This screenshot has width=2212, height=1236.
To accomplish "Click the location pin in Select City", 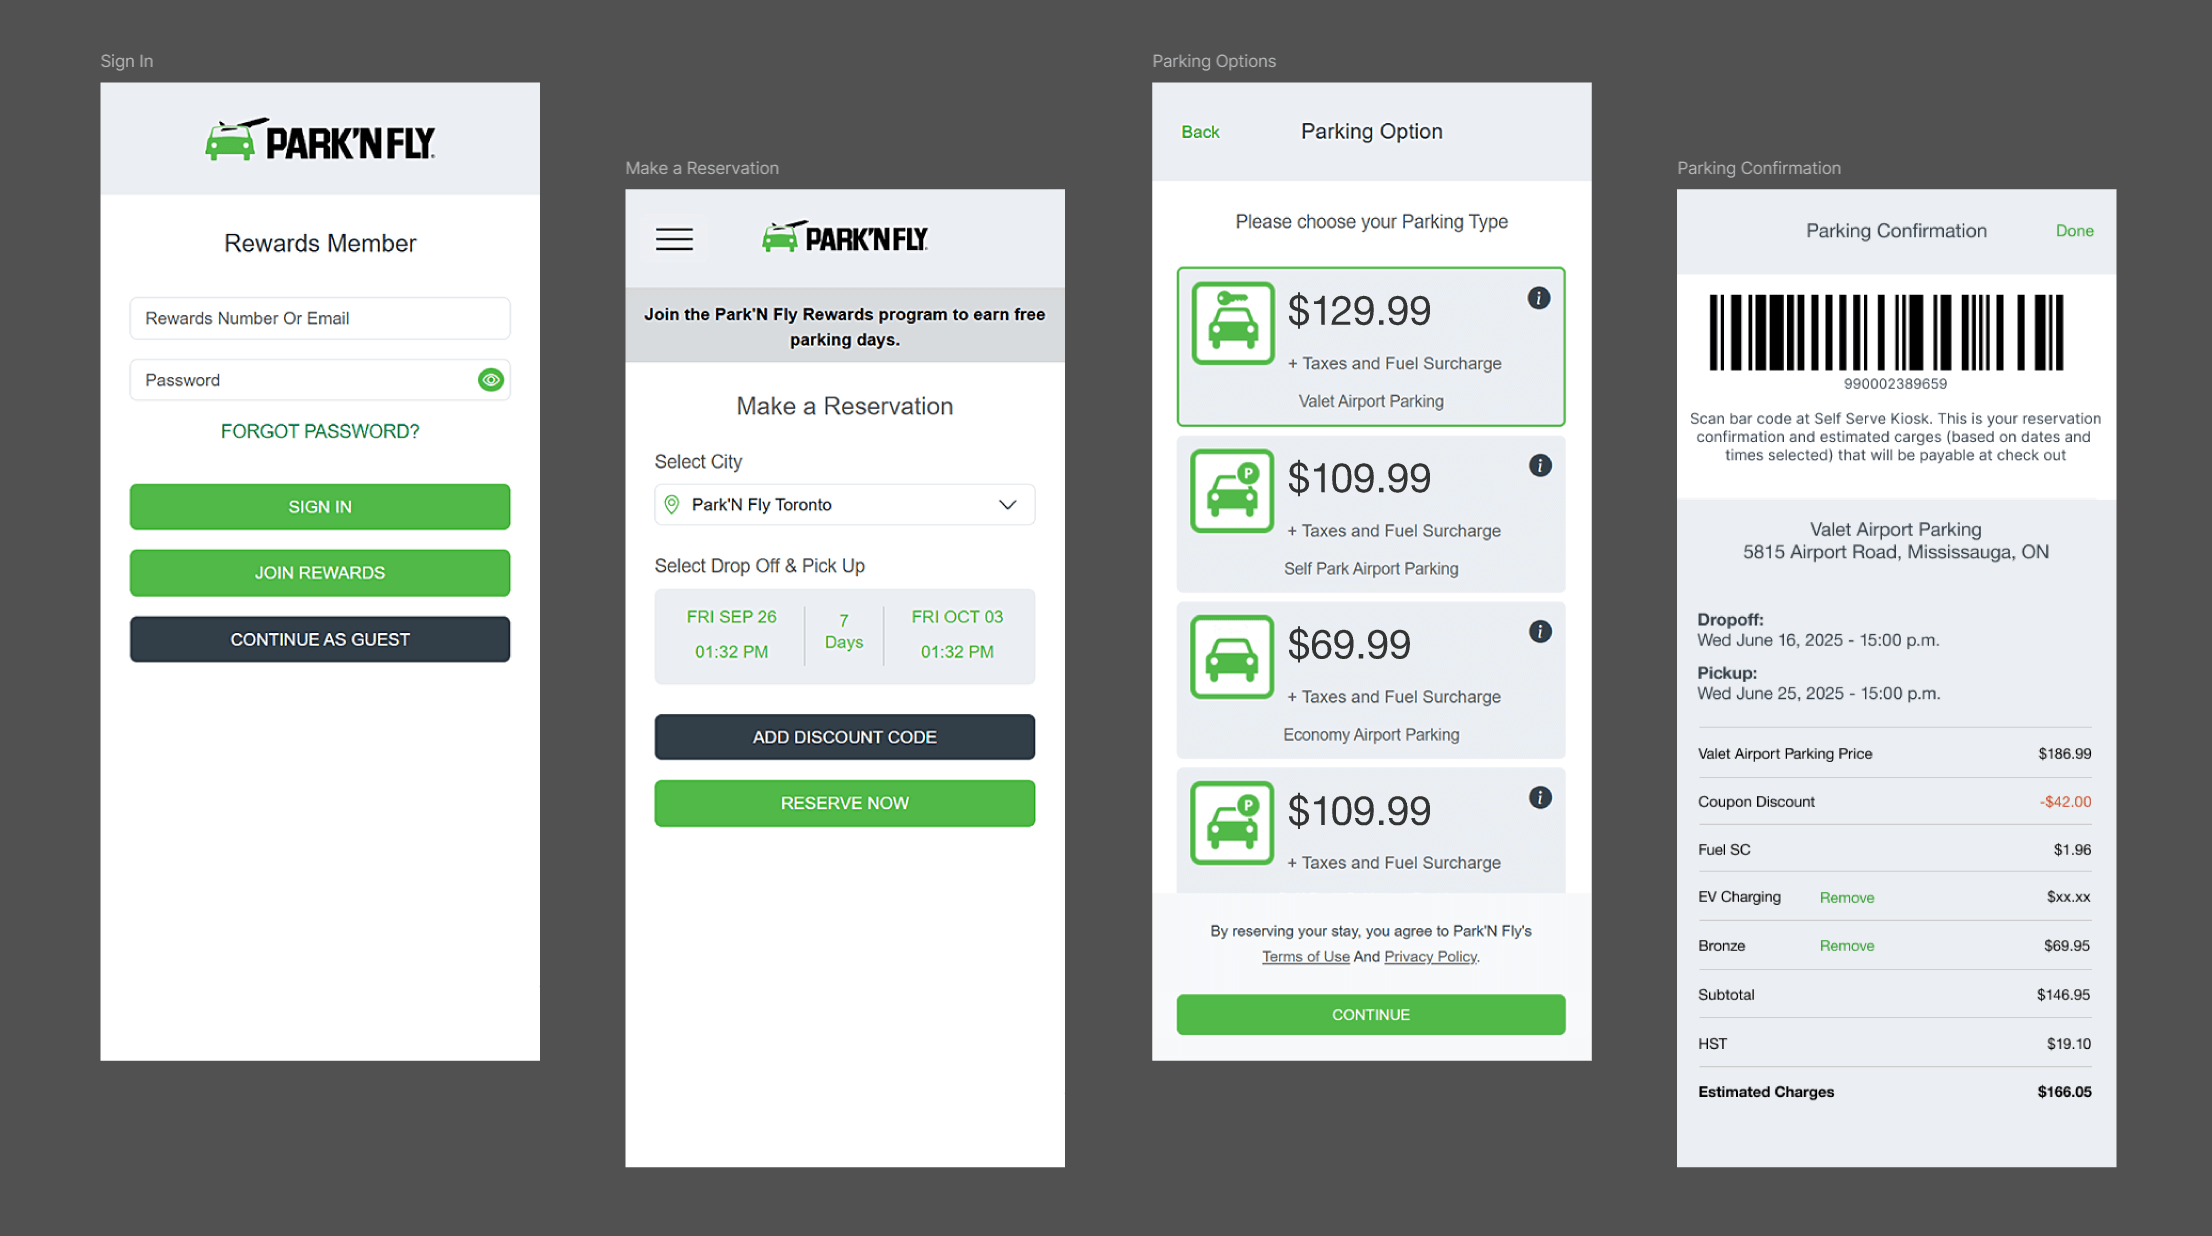I will pyautogui.click(x=672, y=505).
